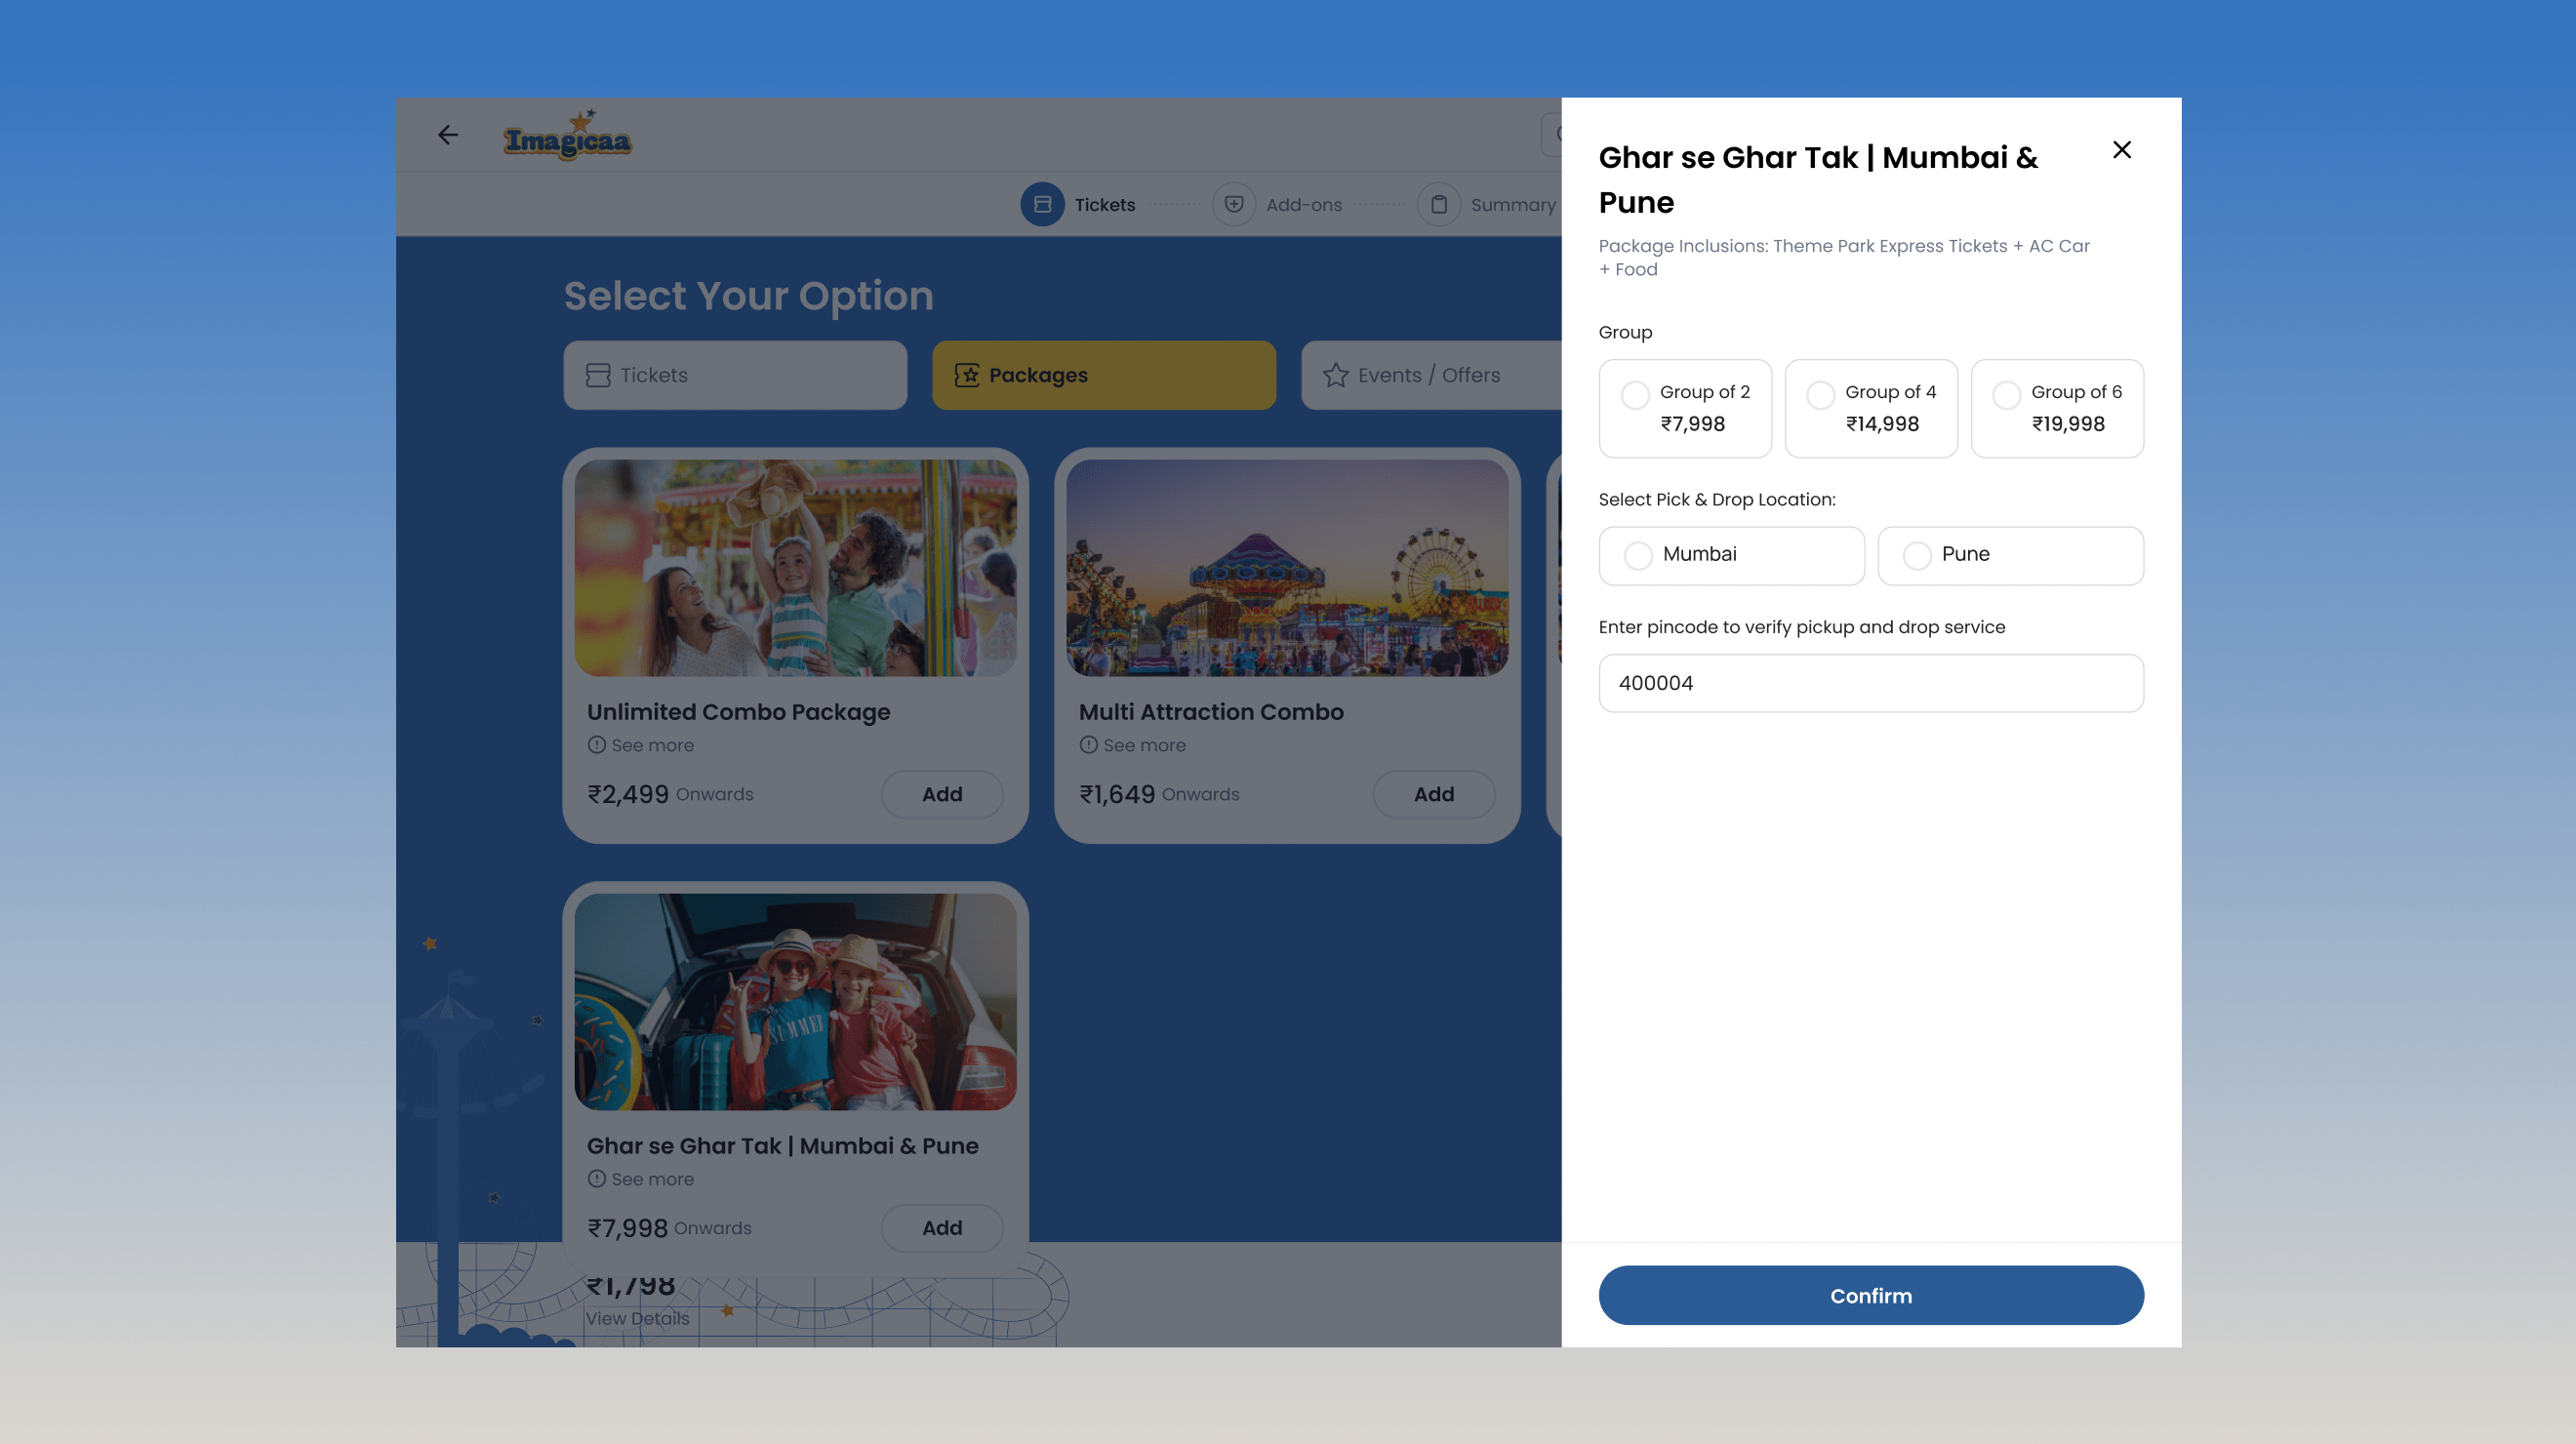The width and height of the screenshot is (2576, 1444).
Task: Click the Summary step clipboard icon
Action: click(1438, 204)
